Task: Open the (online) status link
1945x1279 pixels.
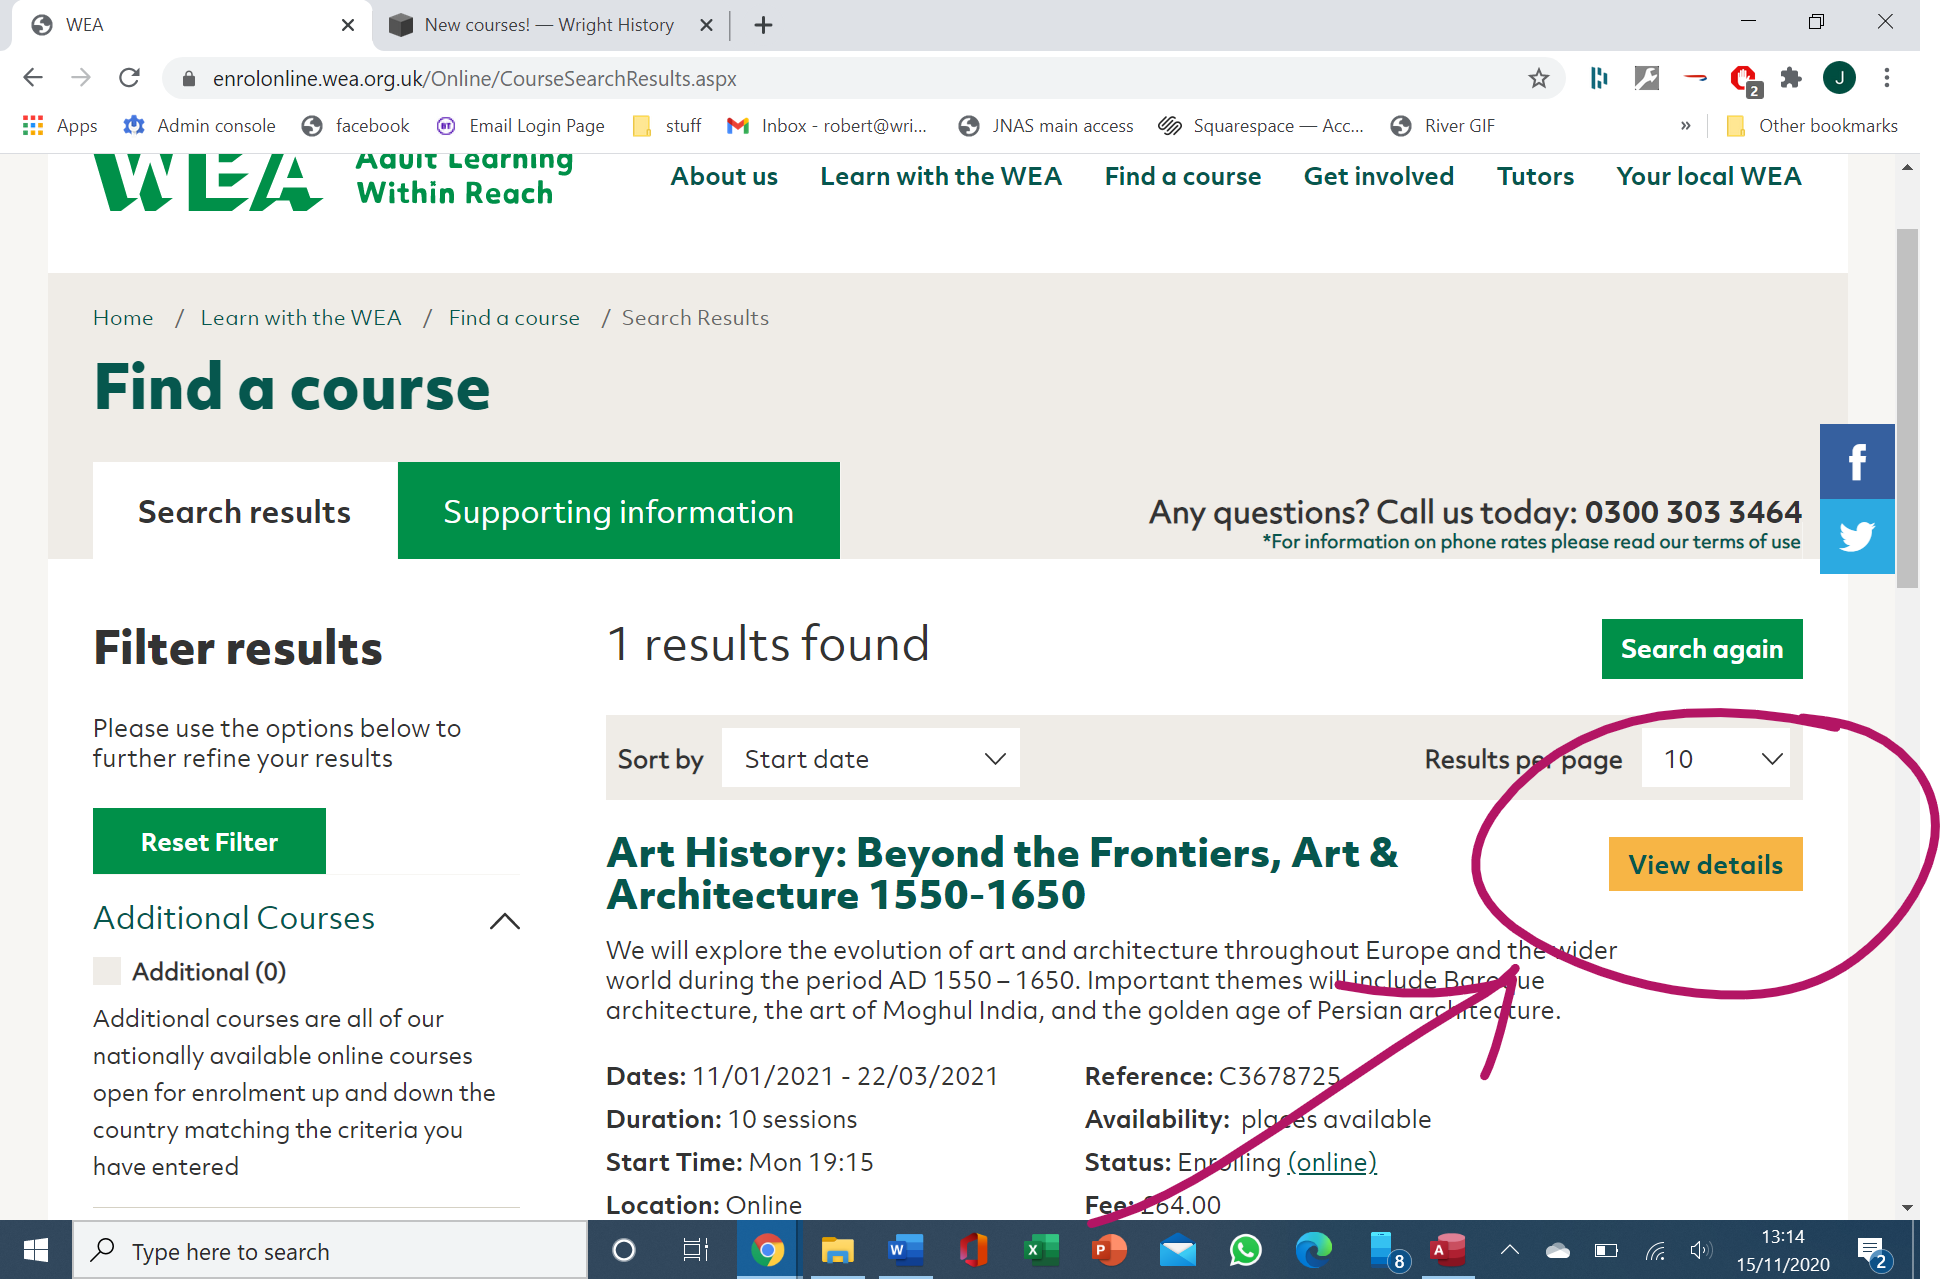Action: pos(1332,1162)
